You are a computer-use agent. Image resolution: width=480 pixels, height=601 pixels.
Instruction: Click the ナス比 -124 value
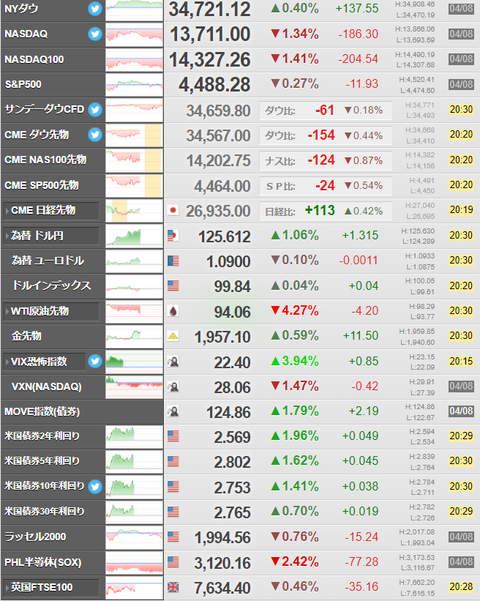[321, 160]
